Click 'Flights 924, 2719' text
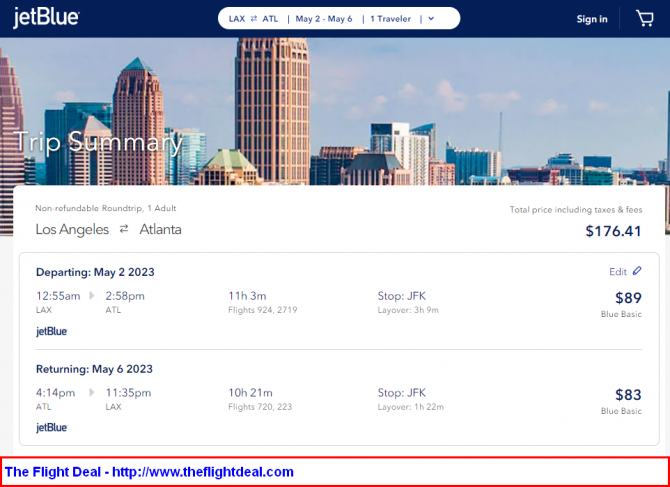This screenshot has height=487, width=670. (262, 310)
